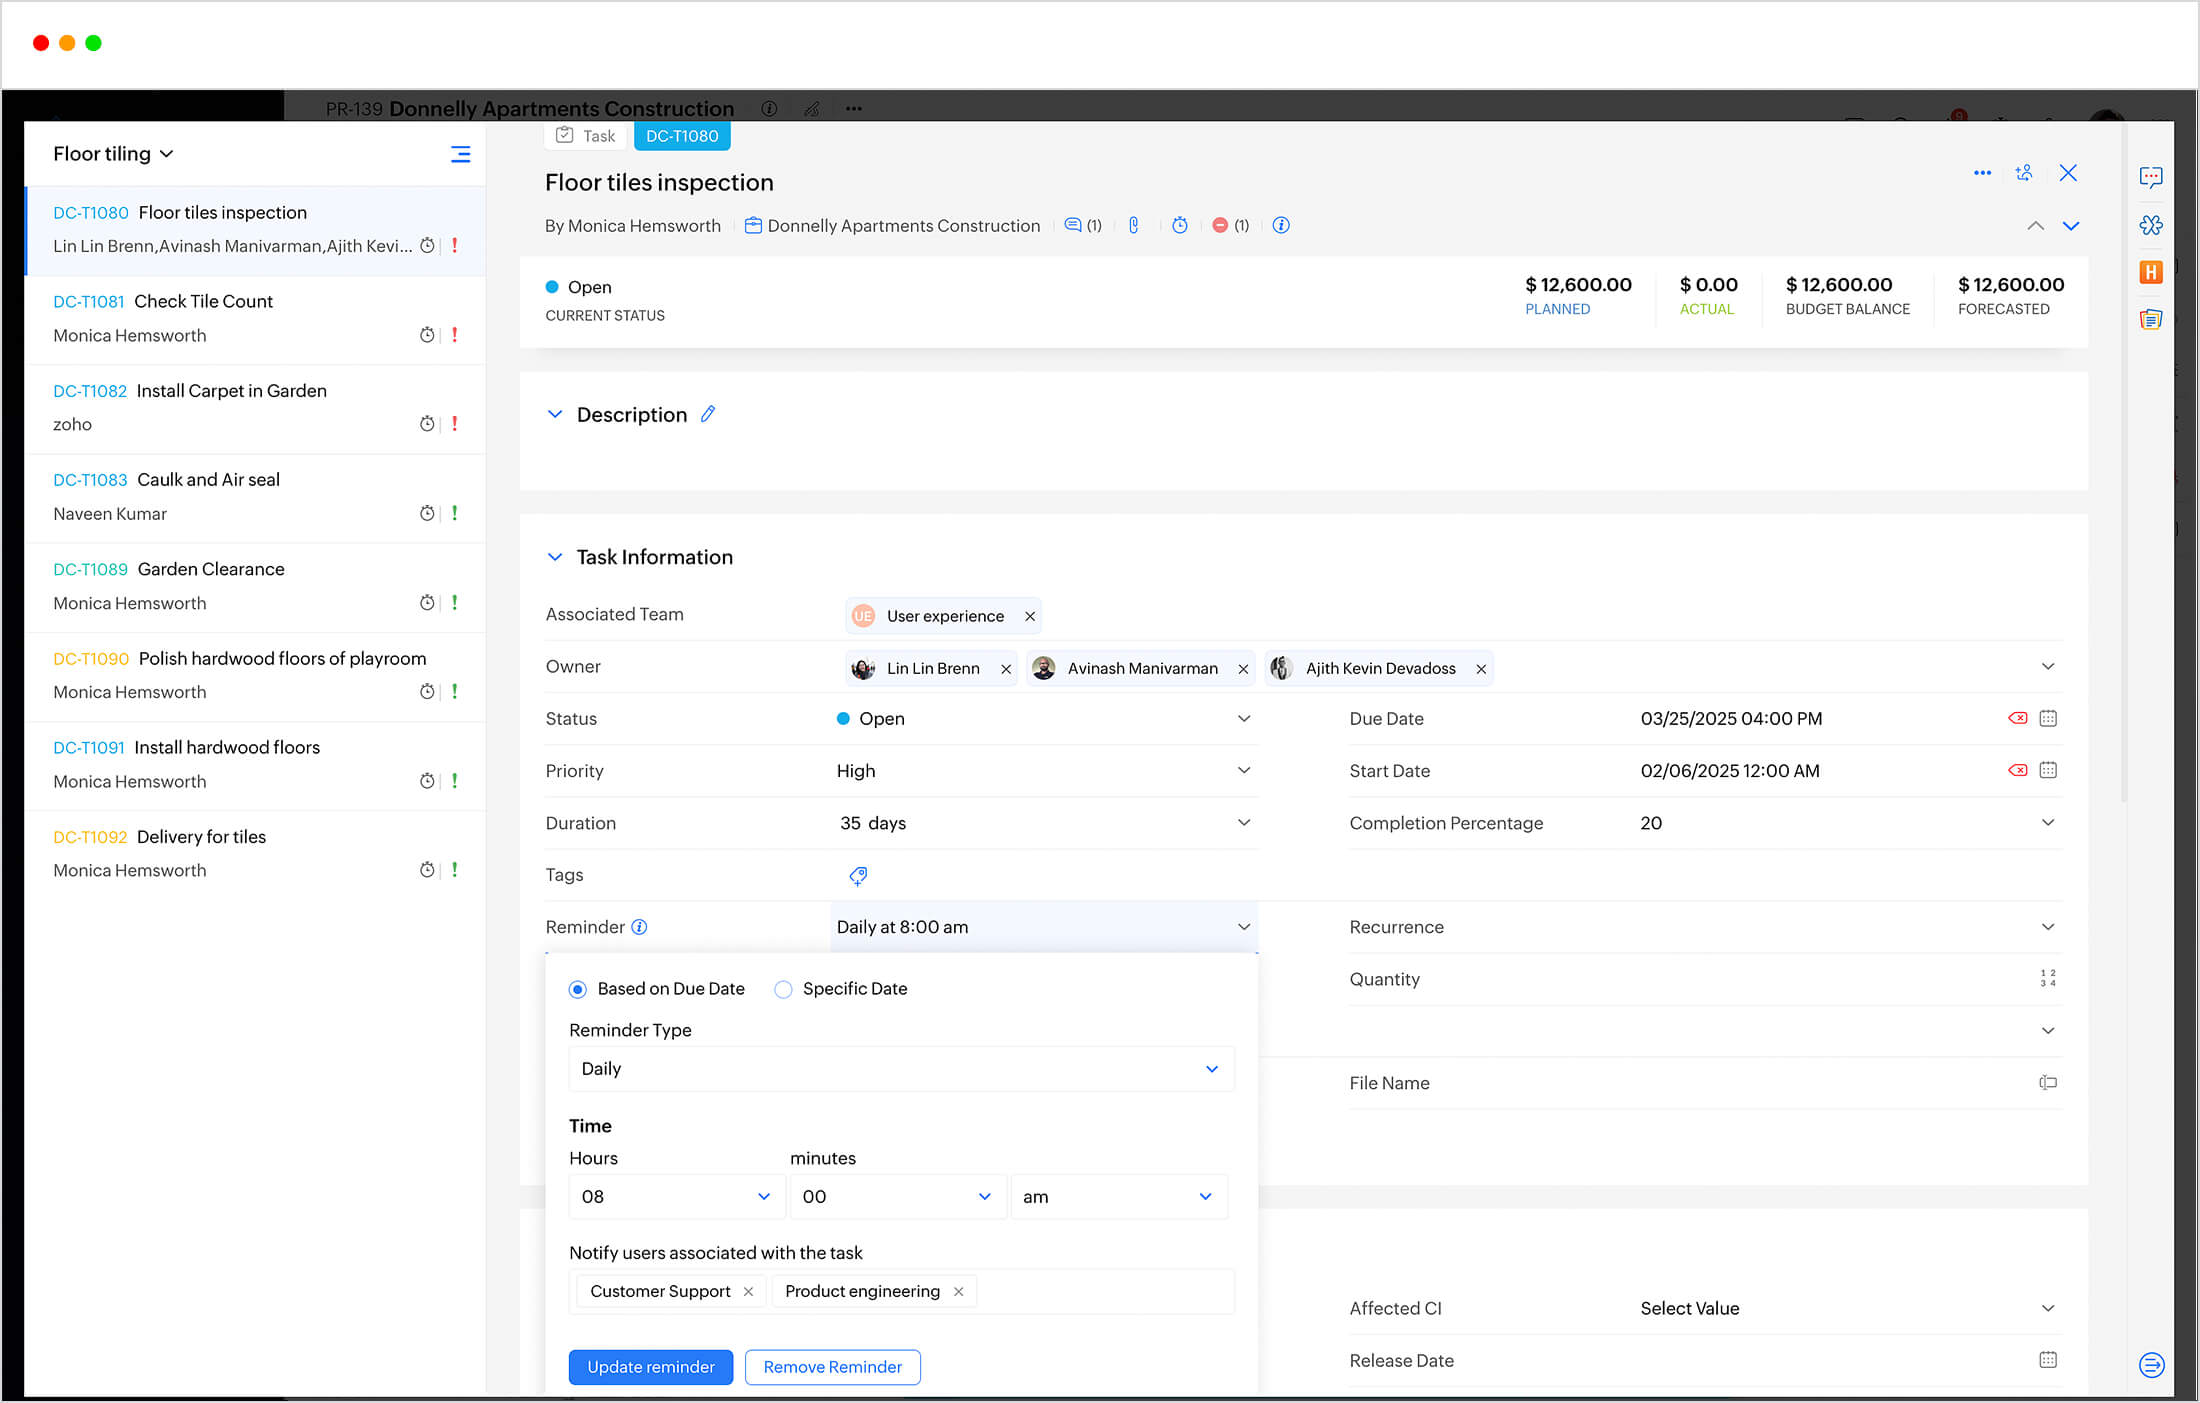This screenshot has width=2200, height=1403.
Task: Toggle the Description section collapse arrow
Action: click(555, 414)
